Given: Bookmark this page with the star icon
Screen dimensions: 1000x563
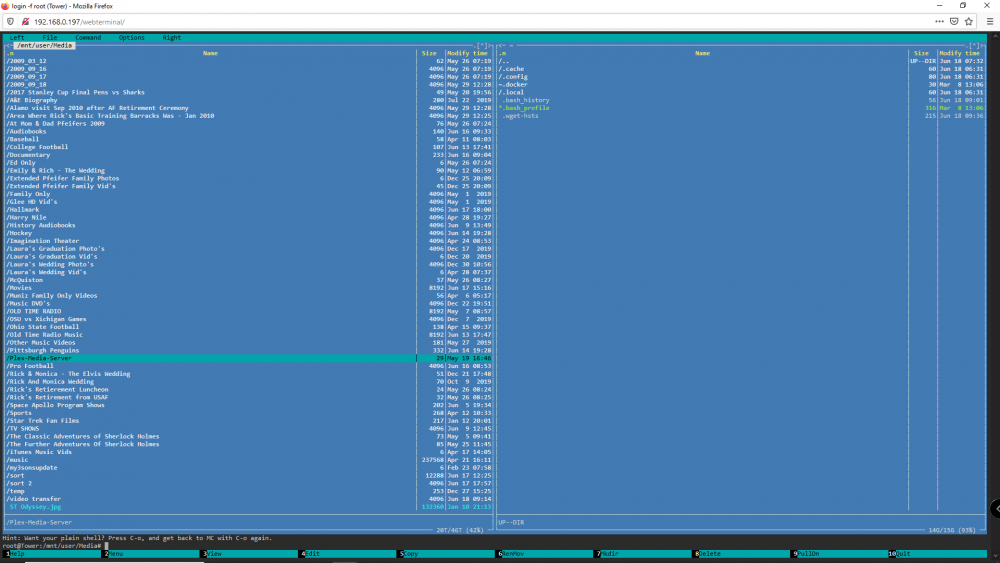Looking at the screenshot, I should [969, 21].
